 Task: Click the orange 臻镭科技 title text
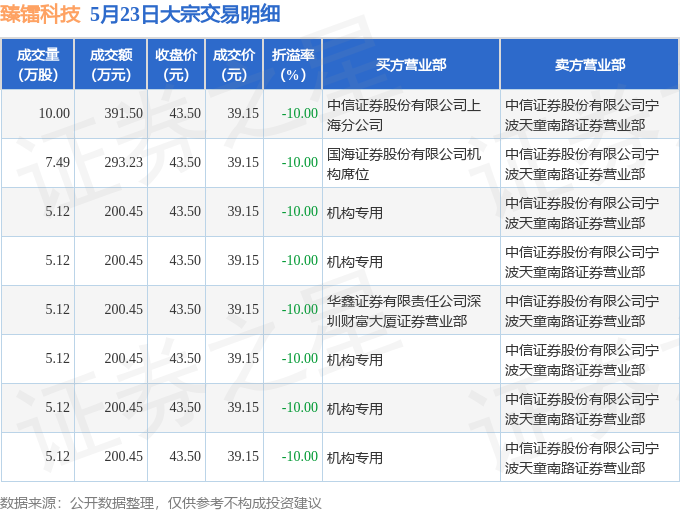(x=40, y=14)
